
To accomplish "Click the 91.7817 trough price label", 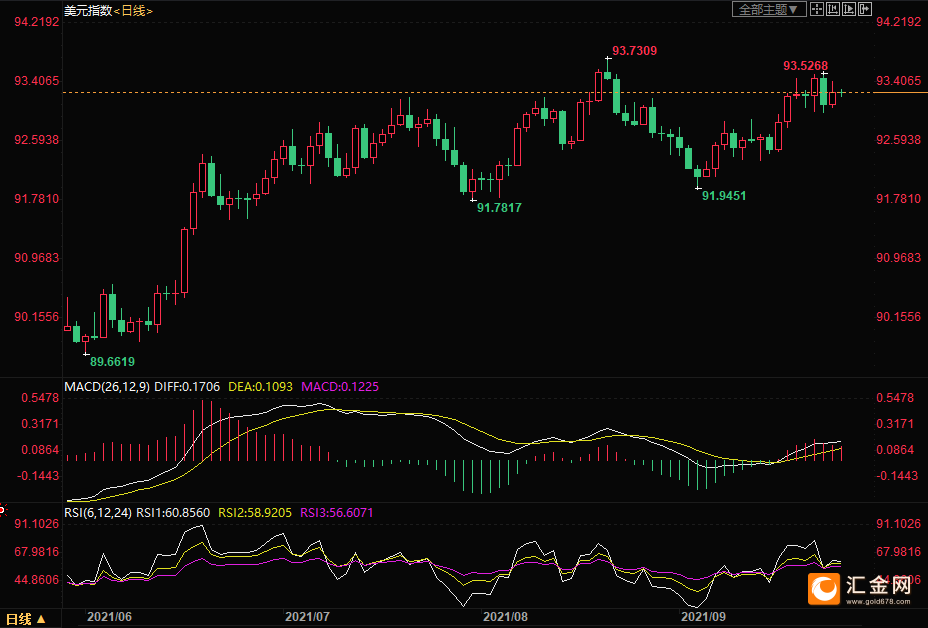I will [500, 208].
